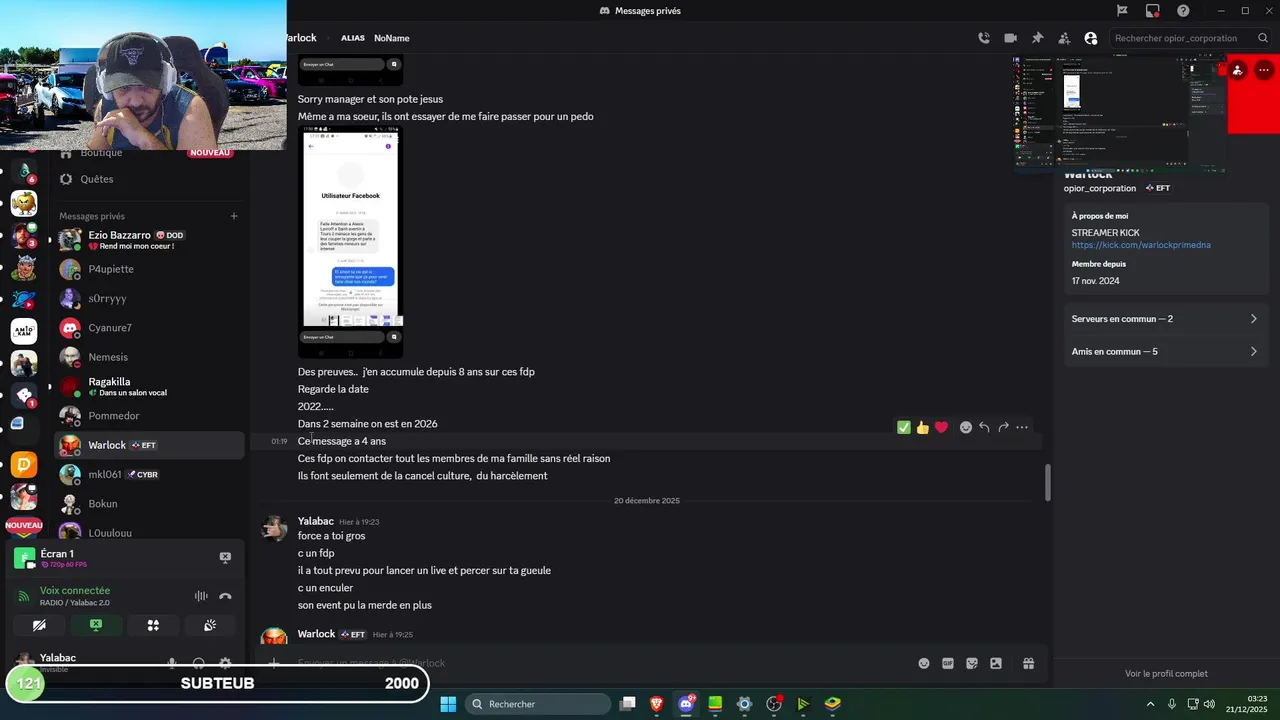Open the sticker picker

[x=972, y=663]
